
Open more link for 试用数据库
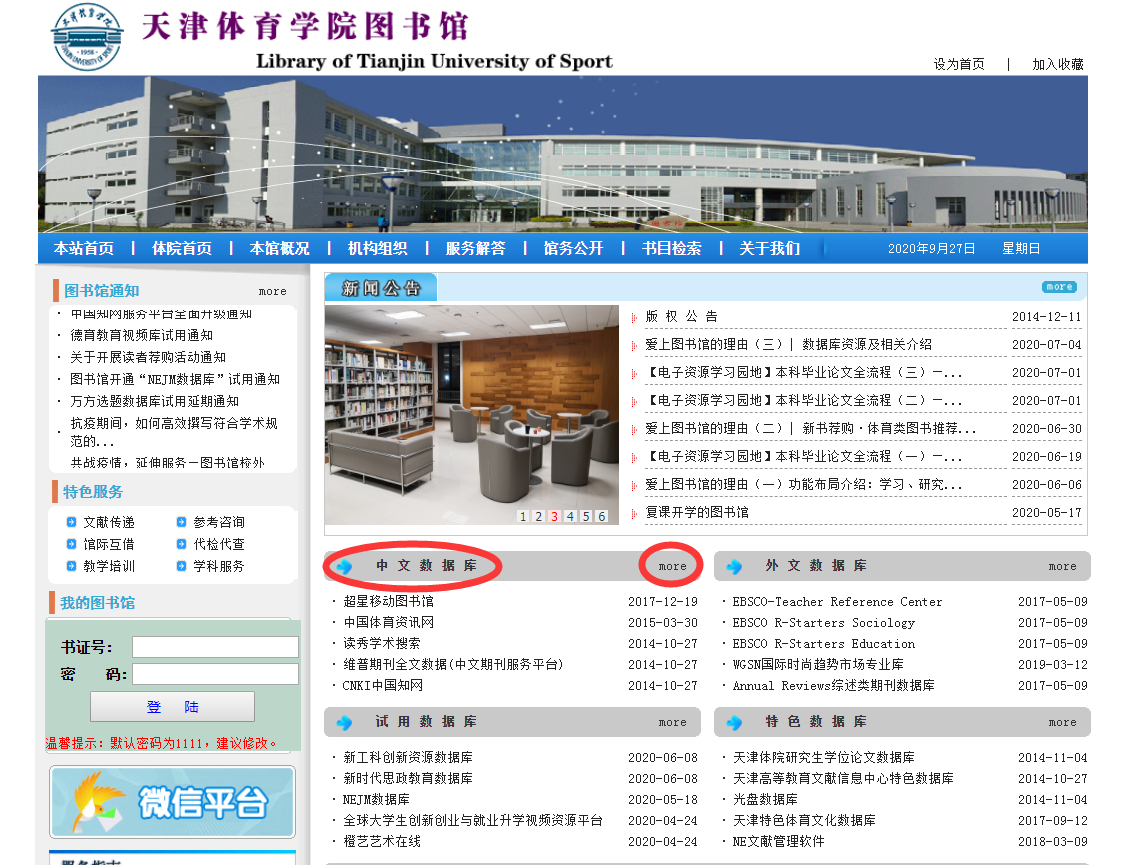tap(672, 722)
